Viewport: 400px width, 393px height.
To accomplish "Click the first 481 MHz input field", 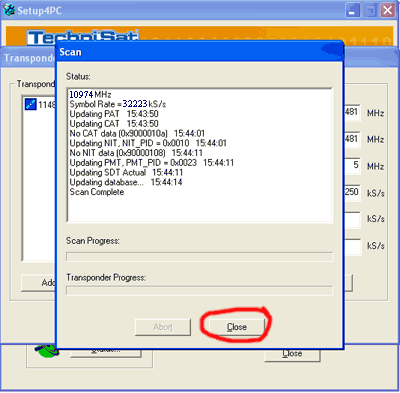I will 352,112.
